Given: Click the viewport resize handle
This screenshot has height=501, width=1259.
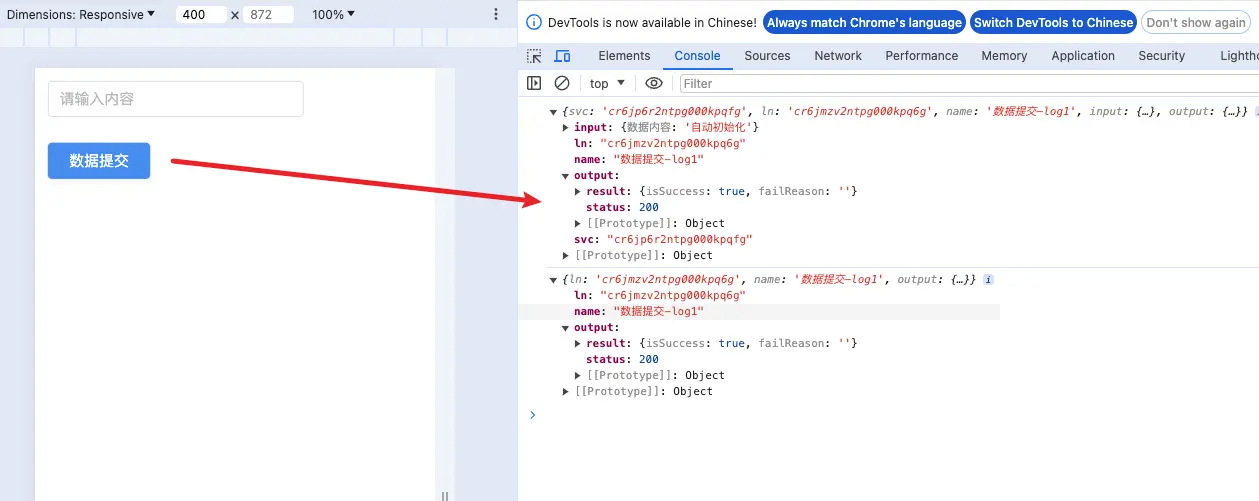Looking at the screenshot, I should [445, 496].
